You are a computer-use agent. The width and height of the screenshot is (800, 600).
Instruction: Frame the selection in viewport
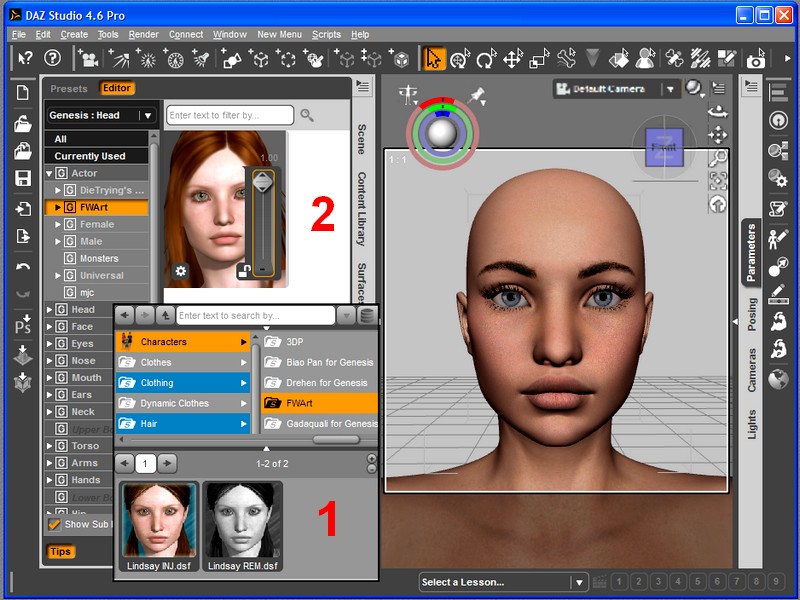tap(718, 181)
